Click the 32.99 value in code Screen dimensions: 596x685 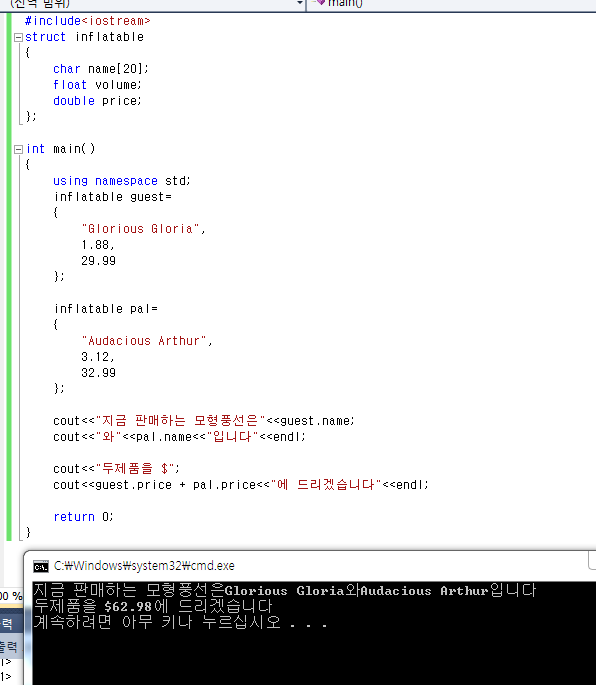click(98, 373)
